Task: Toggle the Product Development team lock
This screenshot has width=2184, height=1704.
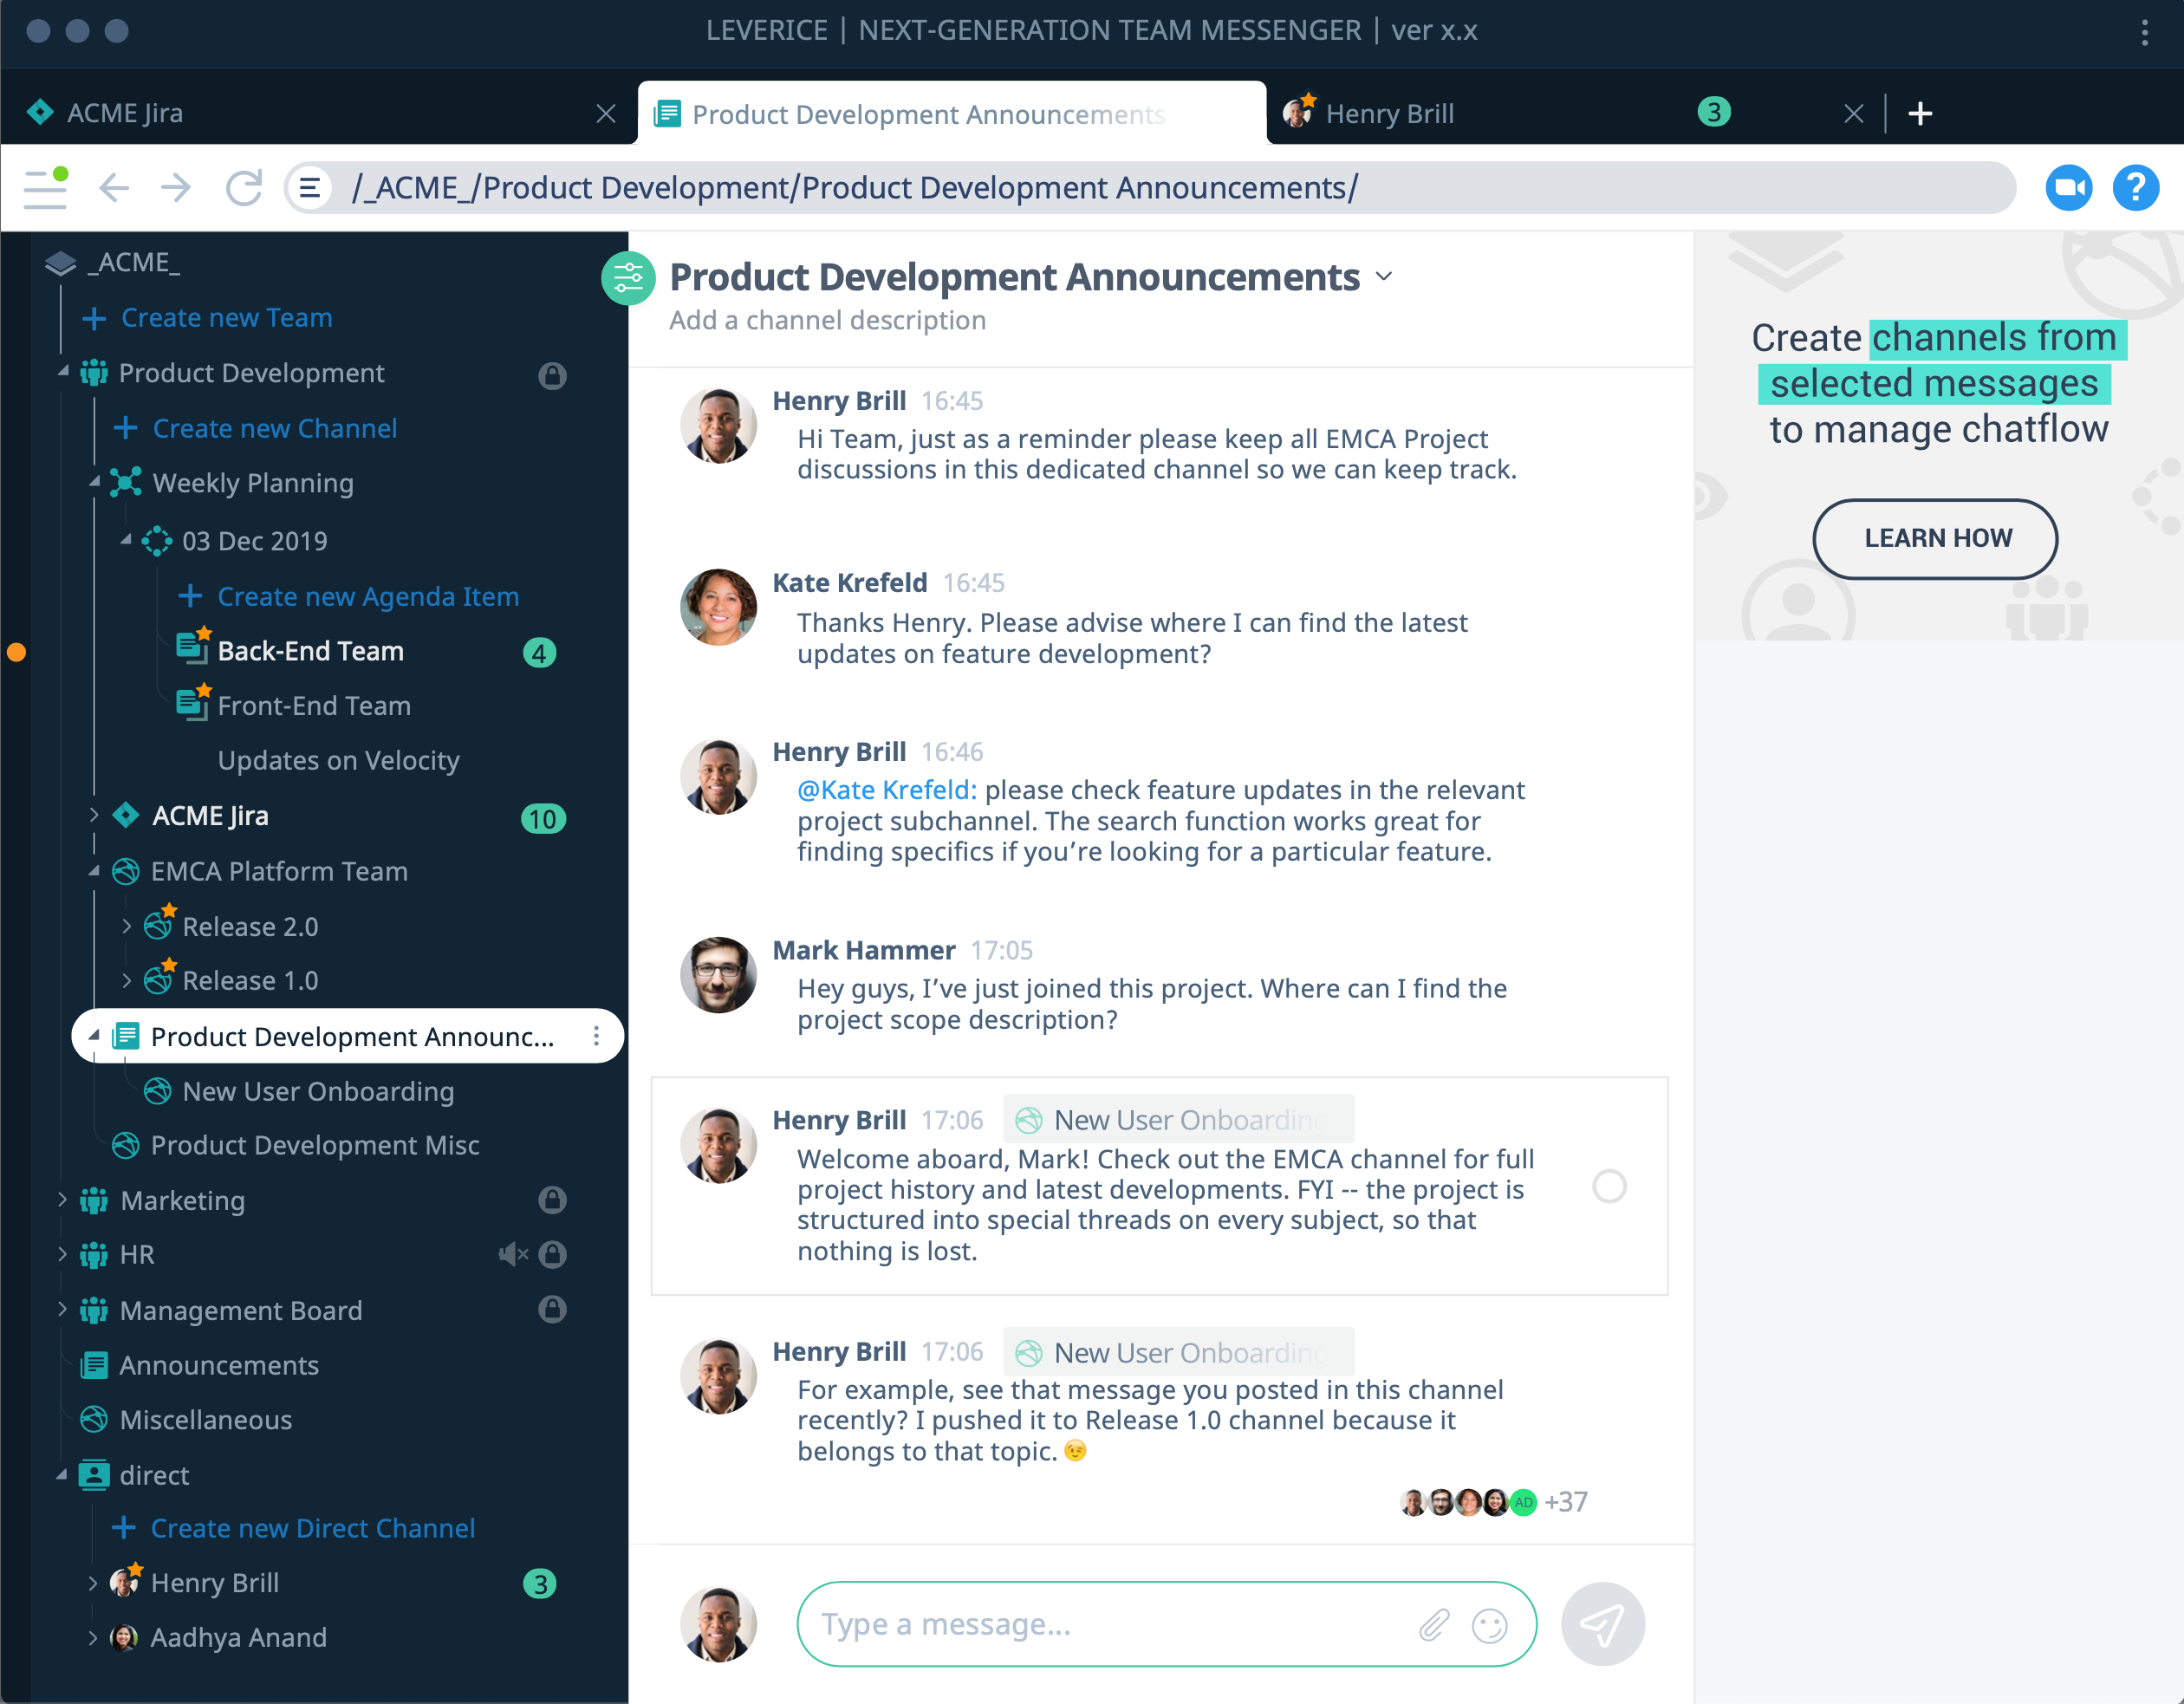Action: click(552, 375)
